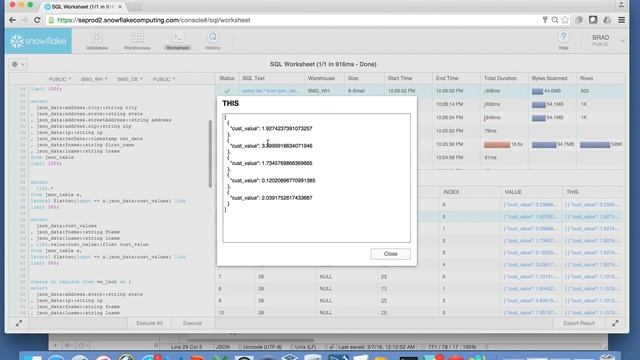
Task: Select the "cust_value": 0.12020896770991385 line
Action: pyautogui.click(x=273, y=180)
